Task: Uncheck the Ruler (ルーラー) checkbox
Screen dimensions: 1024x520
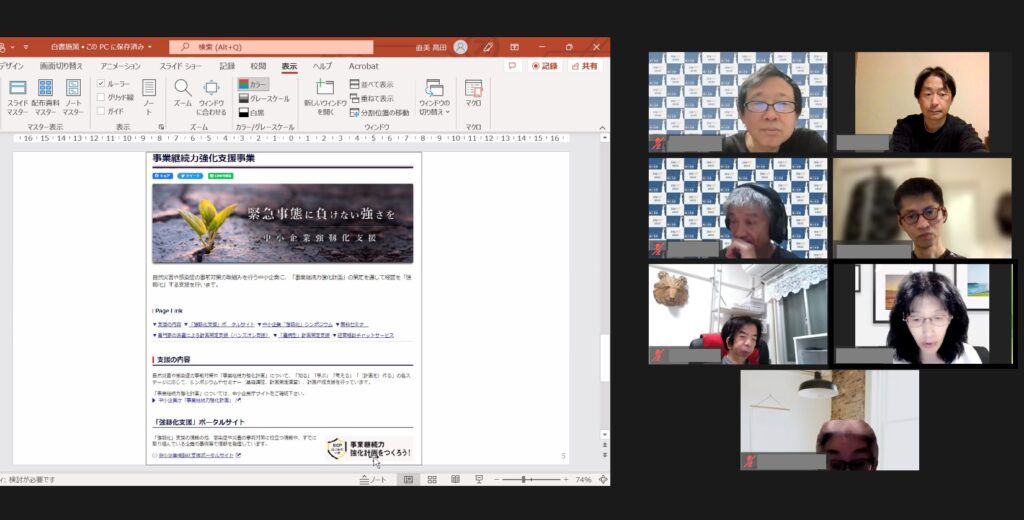Action: pyautogui.click(x=101, y=84)
